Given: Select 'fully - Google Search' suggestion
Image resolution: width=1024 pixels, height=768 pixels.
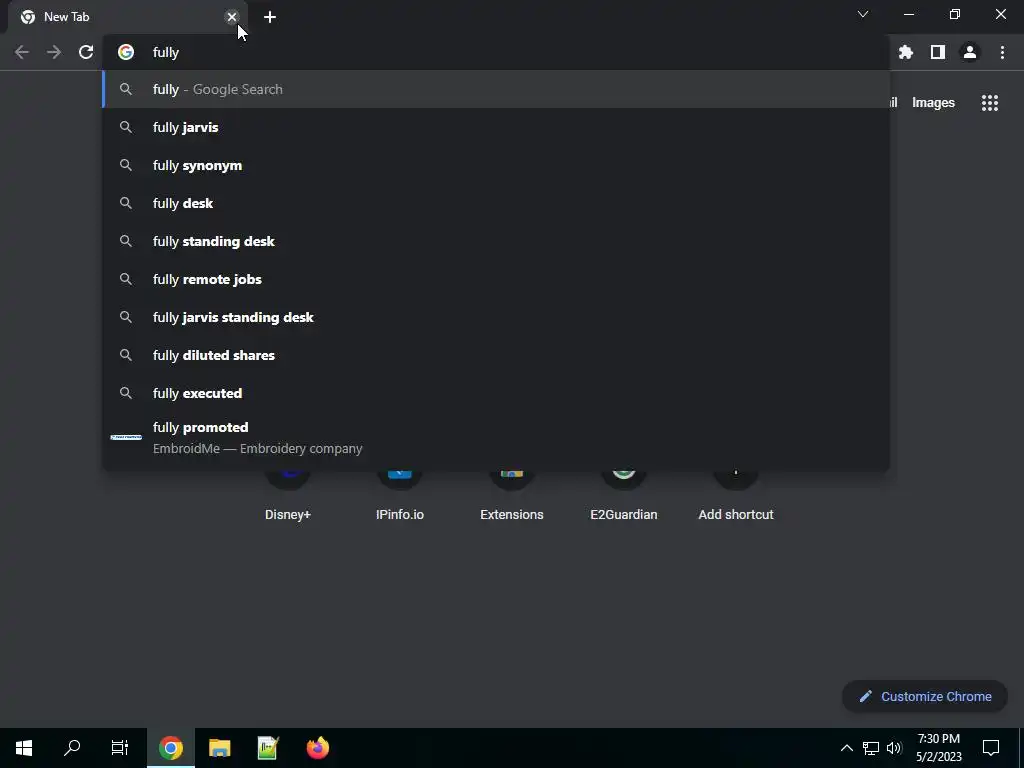Looking at the screenshot, I should (x=496, y=89).
